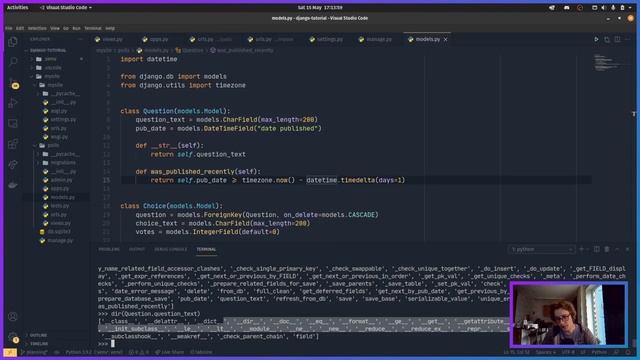This screenshot has height=360, width=640.
Task: Click the Python language mode in status bar
Action: pos(599,352)
